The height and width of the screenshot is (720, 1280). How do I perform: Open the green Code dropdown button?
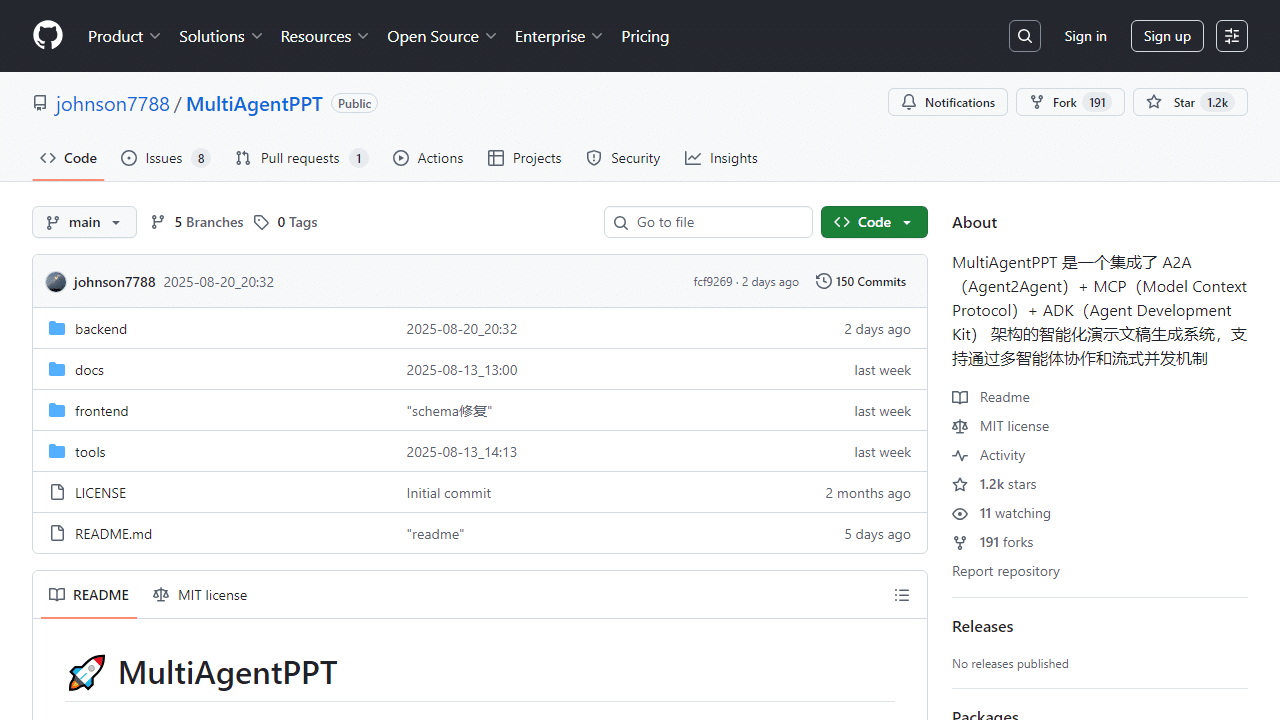click(874, 222)
